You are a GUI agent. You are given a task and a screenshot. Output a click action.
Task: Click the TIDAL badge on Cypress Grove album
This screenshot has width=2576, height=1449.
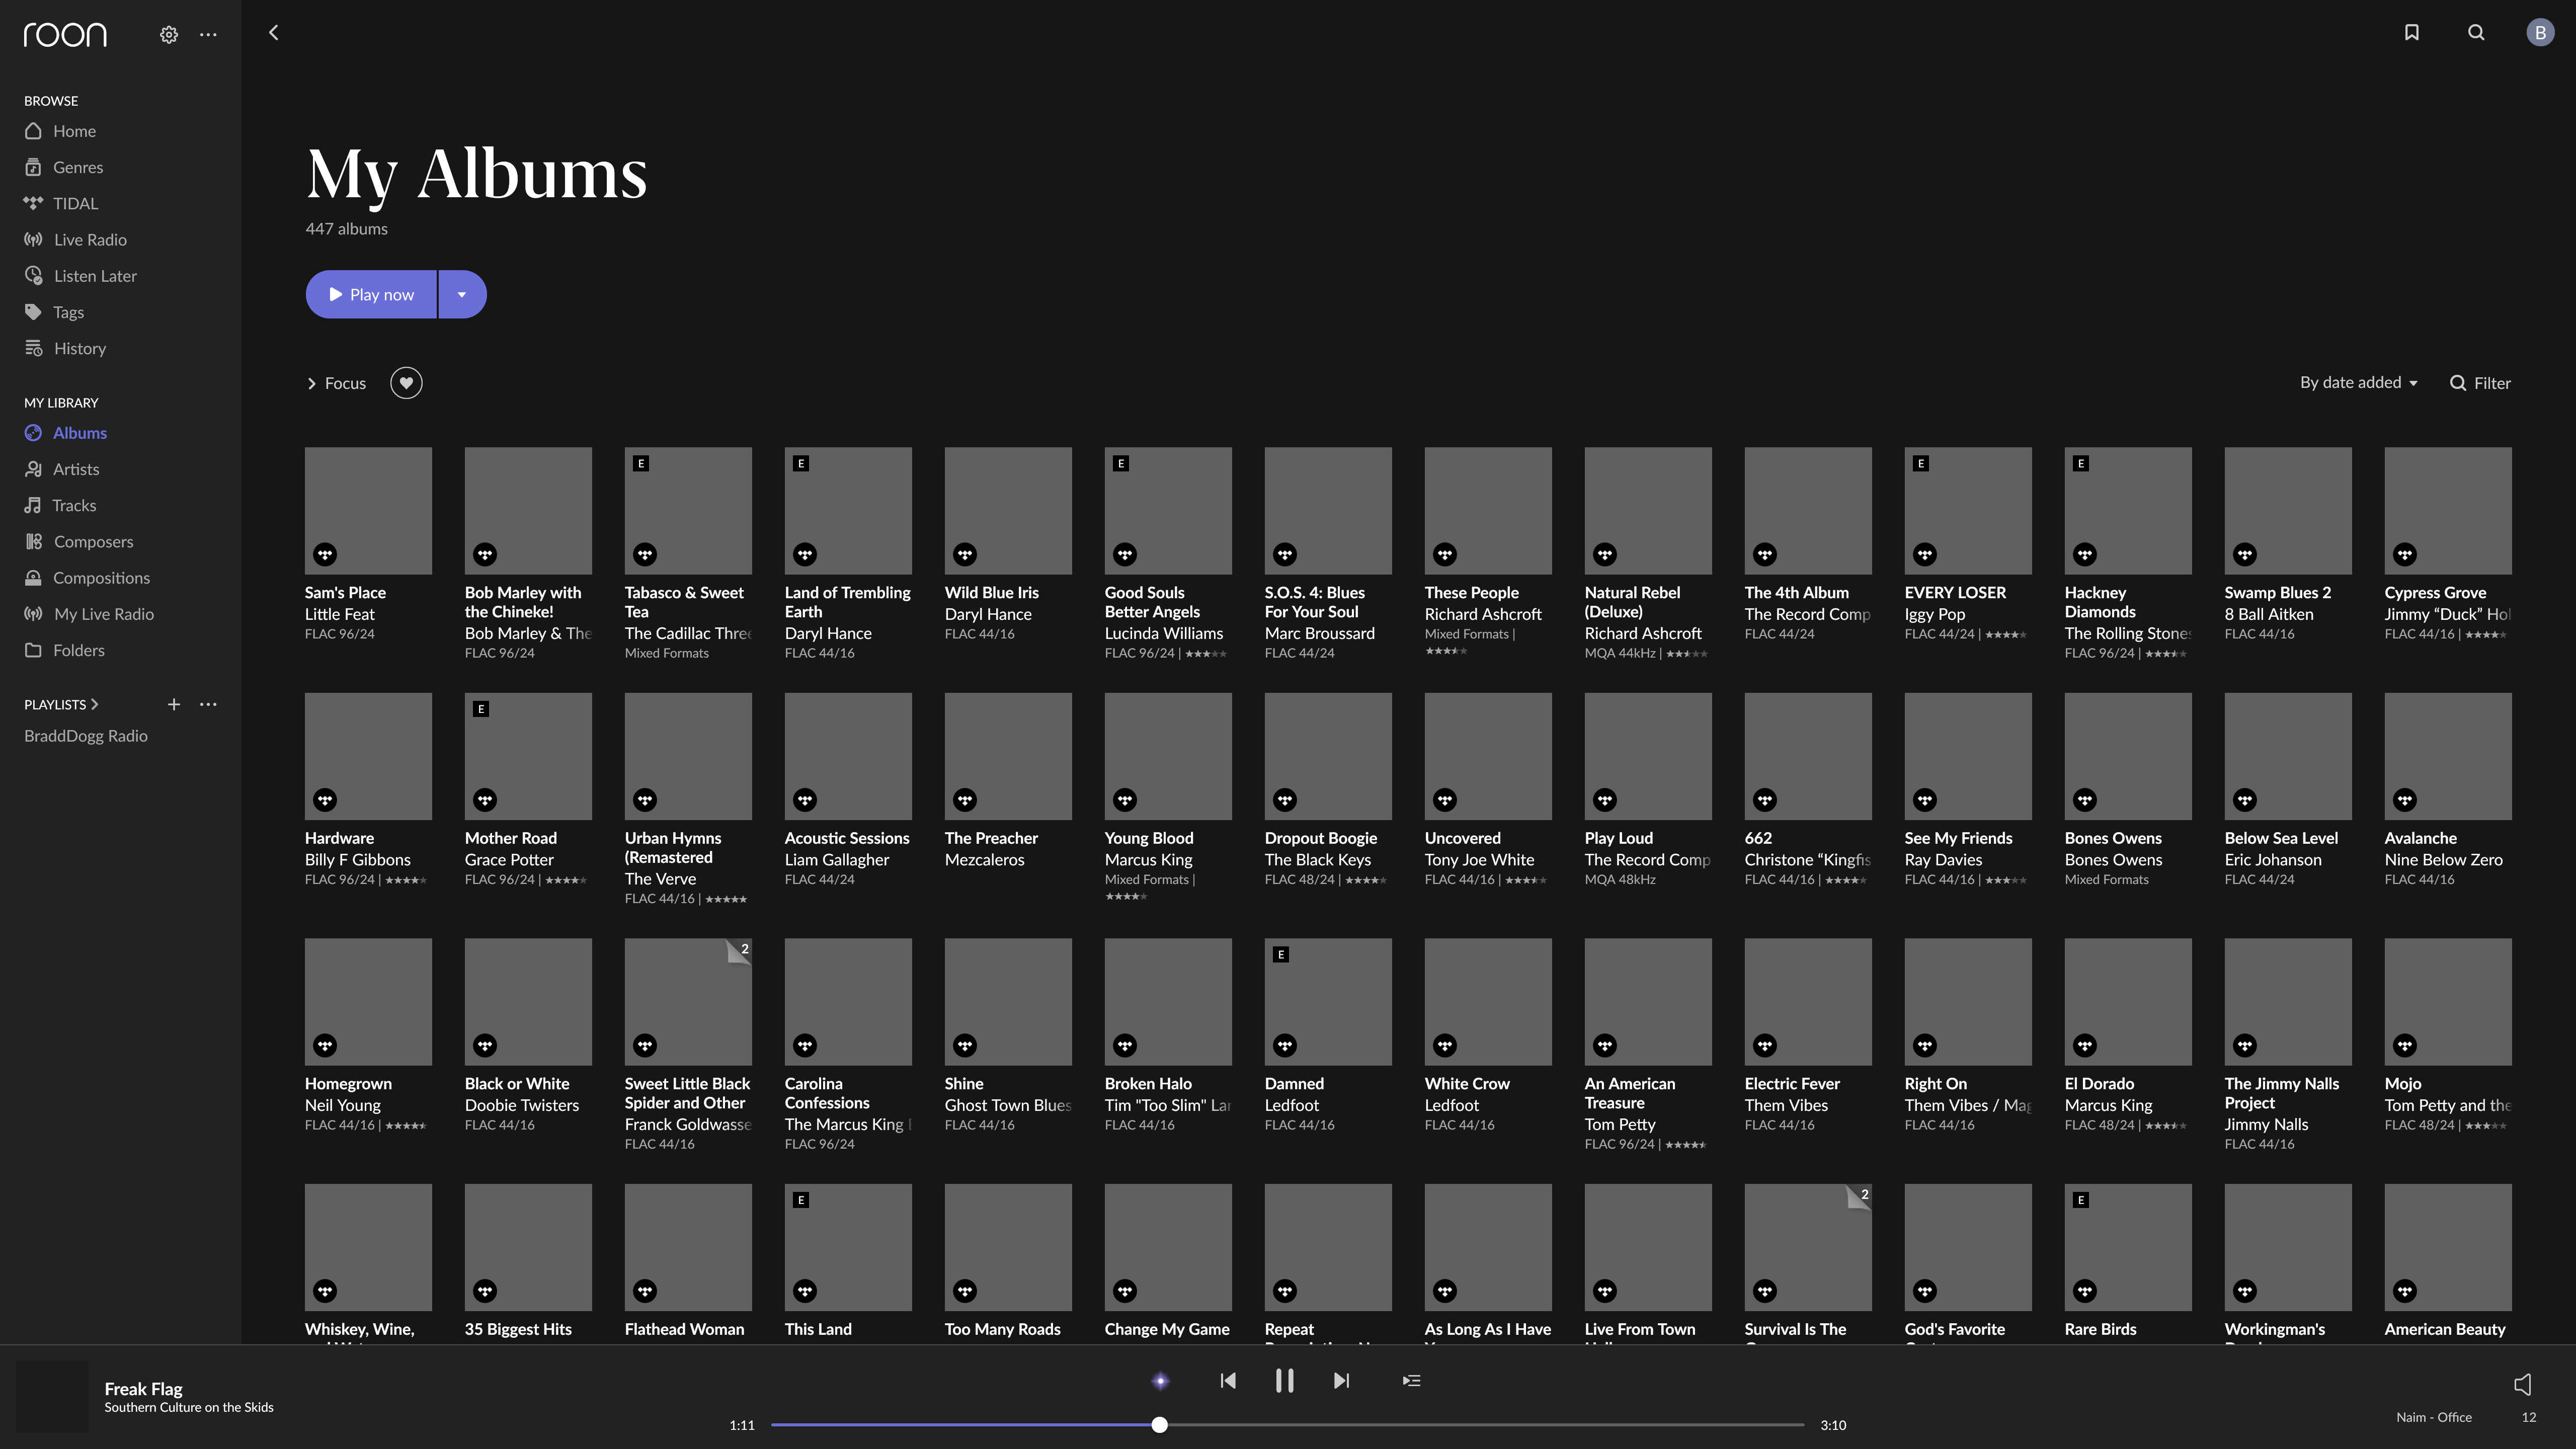tap(2405, 554)
